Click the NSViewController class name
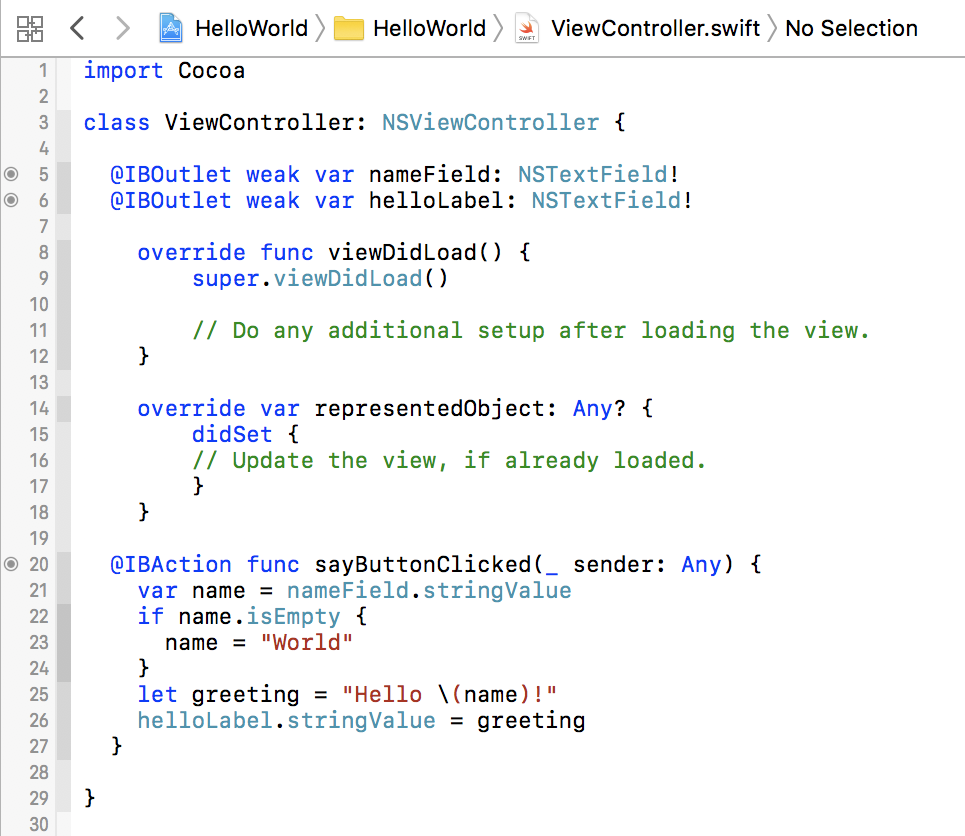 [490, 122]
